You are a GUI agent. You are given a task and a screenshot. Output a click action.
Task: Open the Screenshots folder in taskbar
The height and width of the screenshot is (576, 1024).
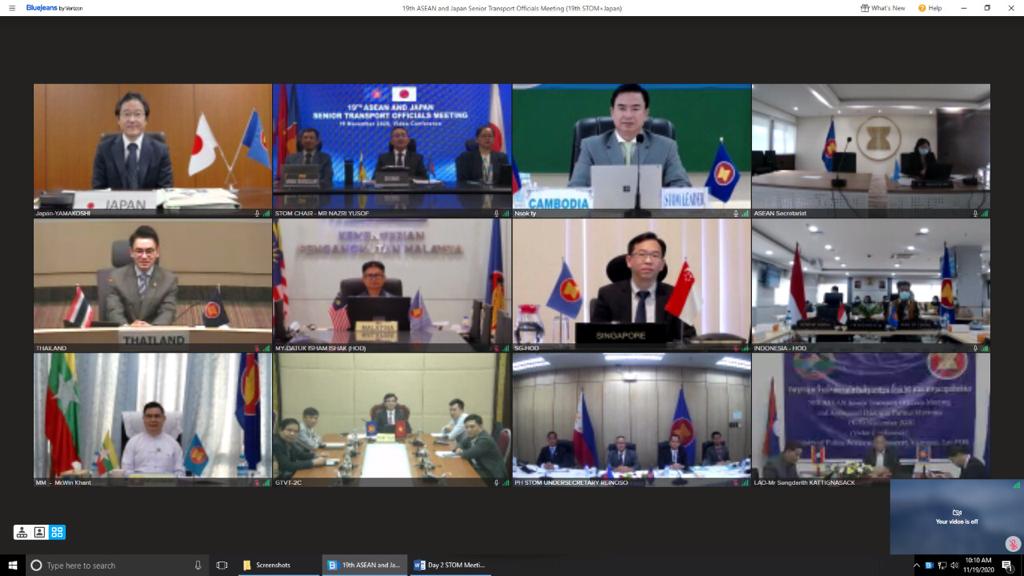(x=267, y=565)
